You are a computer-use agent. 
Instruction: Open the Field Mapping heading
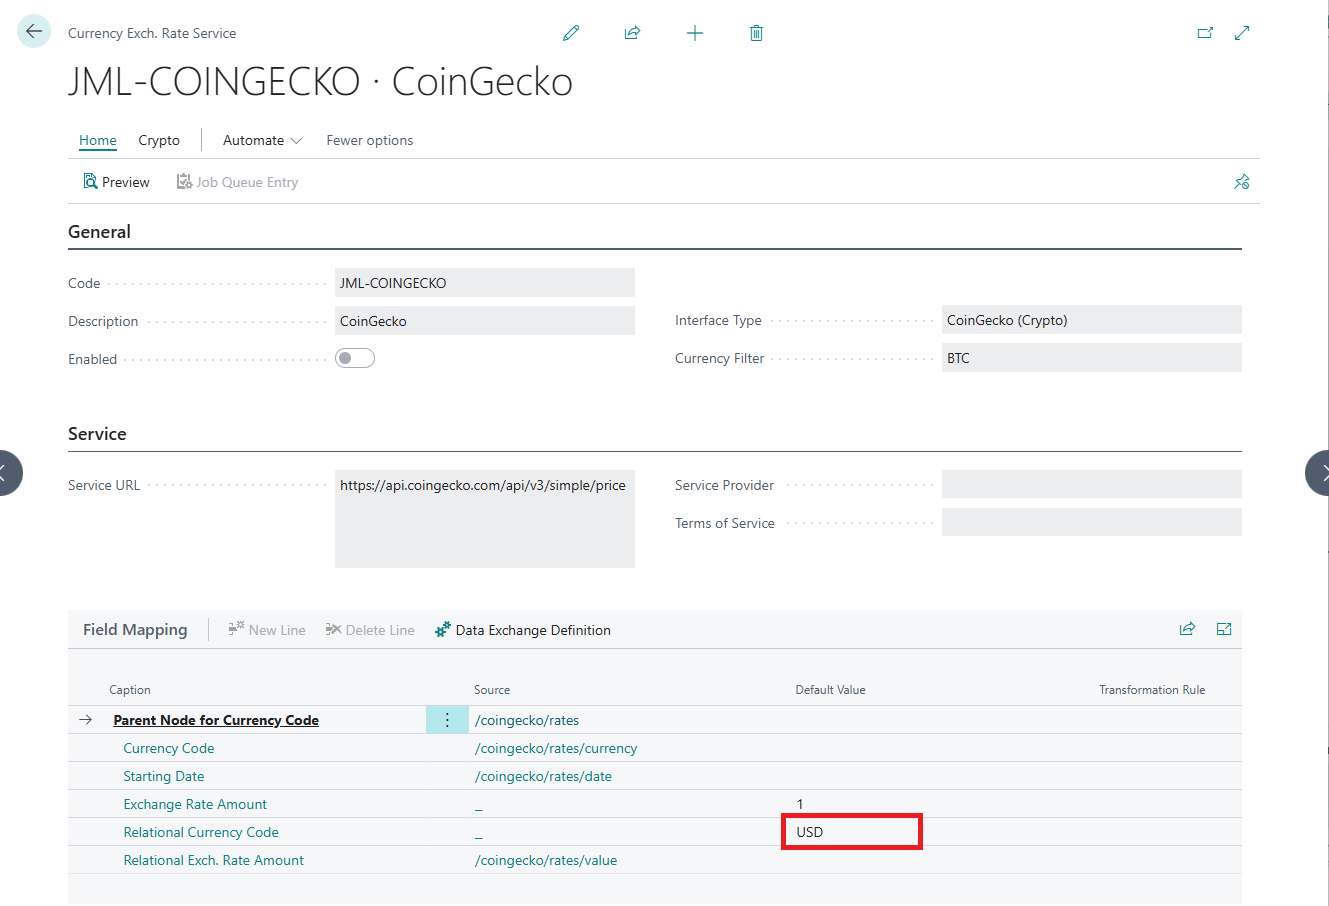[135, 629]
